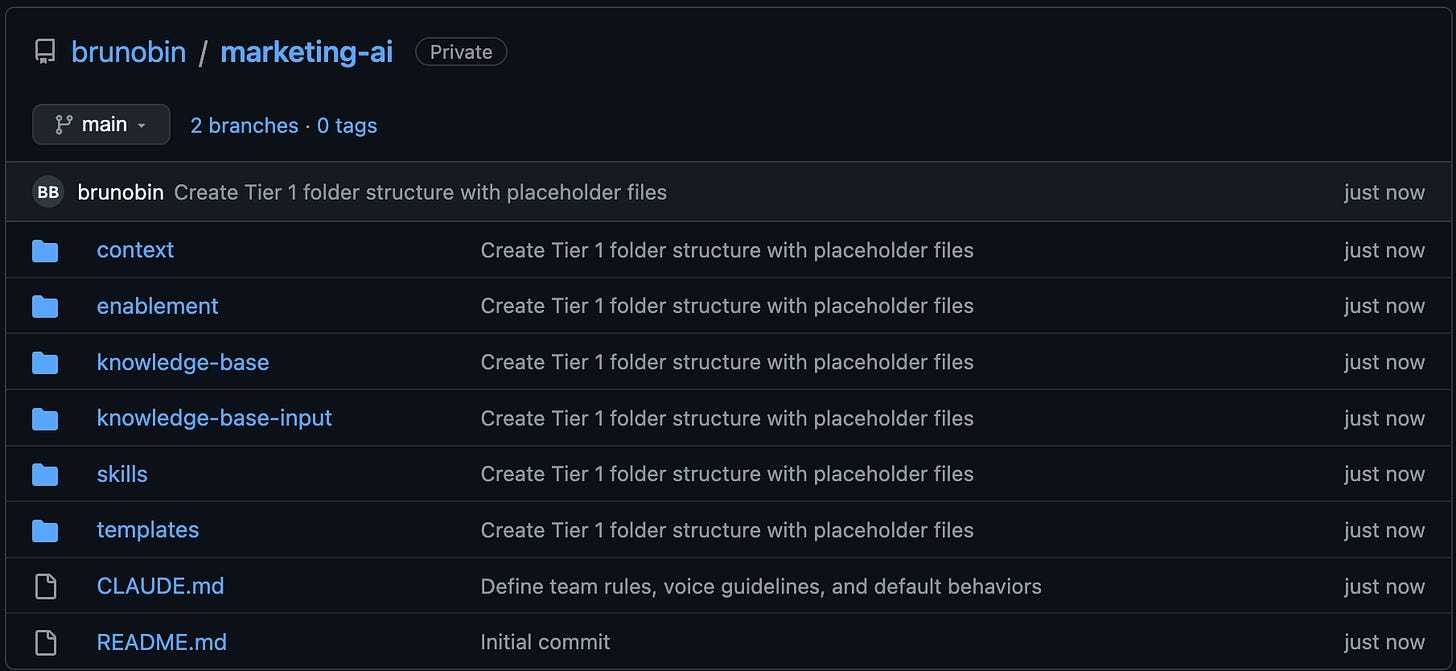
Task: Click the file icon next to CLAUDE.md
Action: pyautogui.click(x=45, y=586)
